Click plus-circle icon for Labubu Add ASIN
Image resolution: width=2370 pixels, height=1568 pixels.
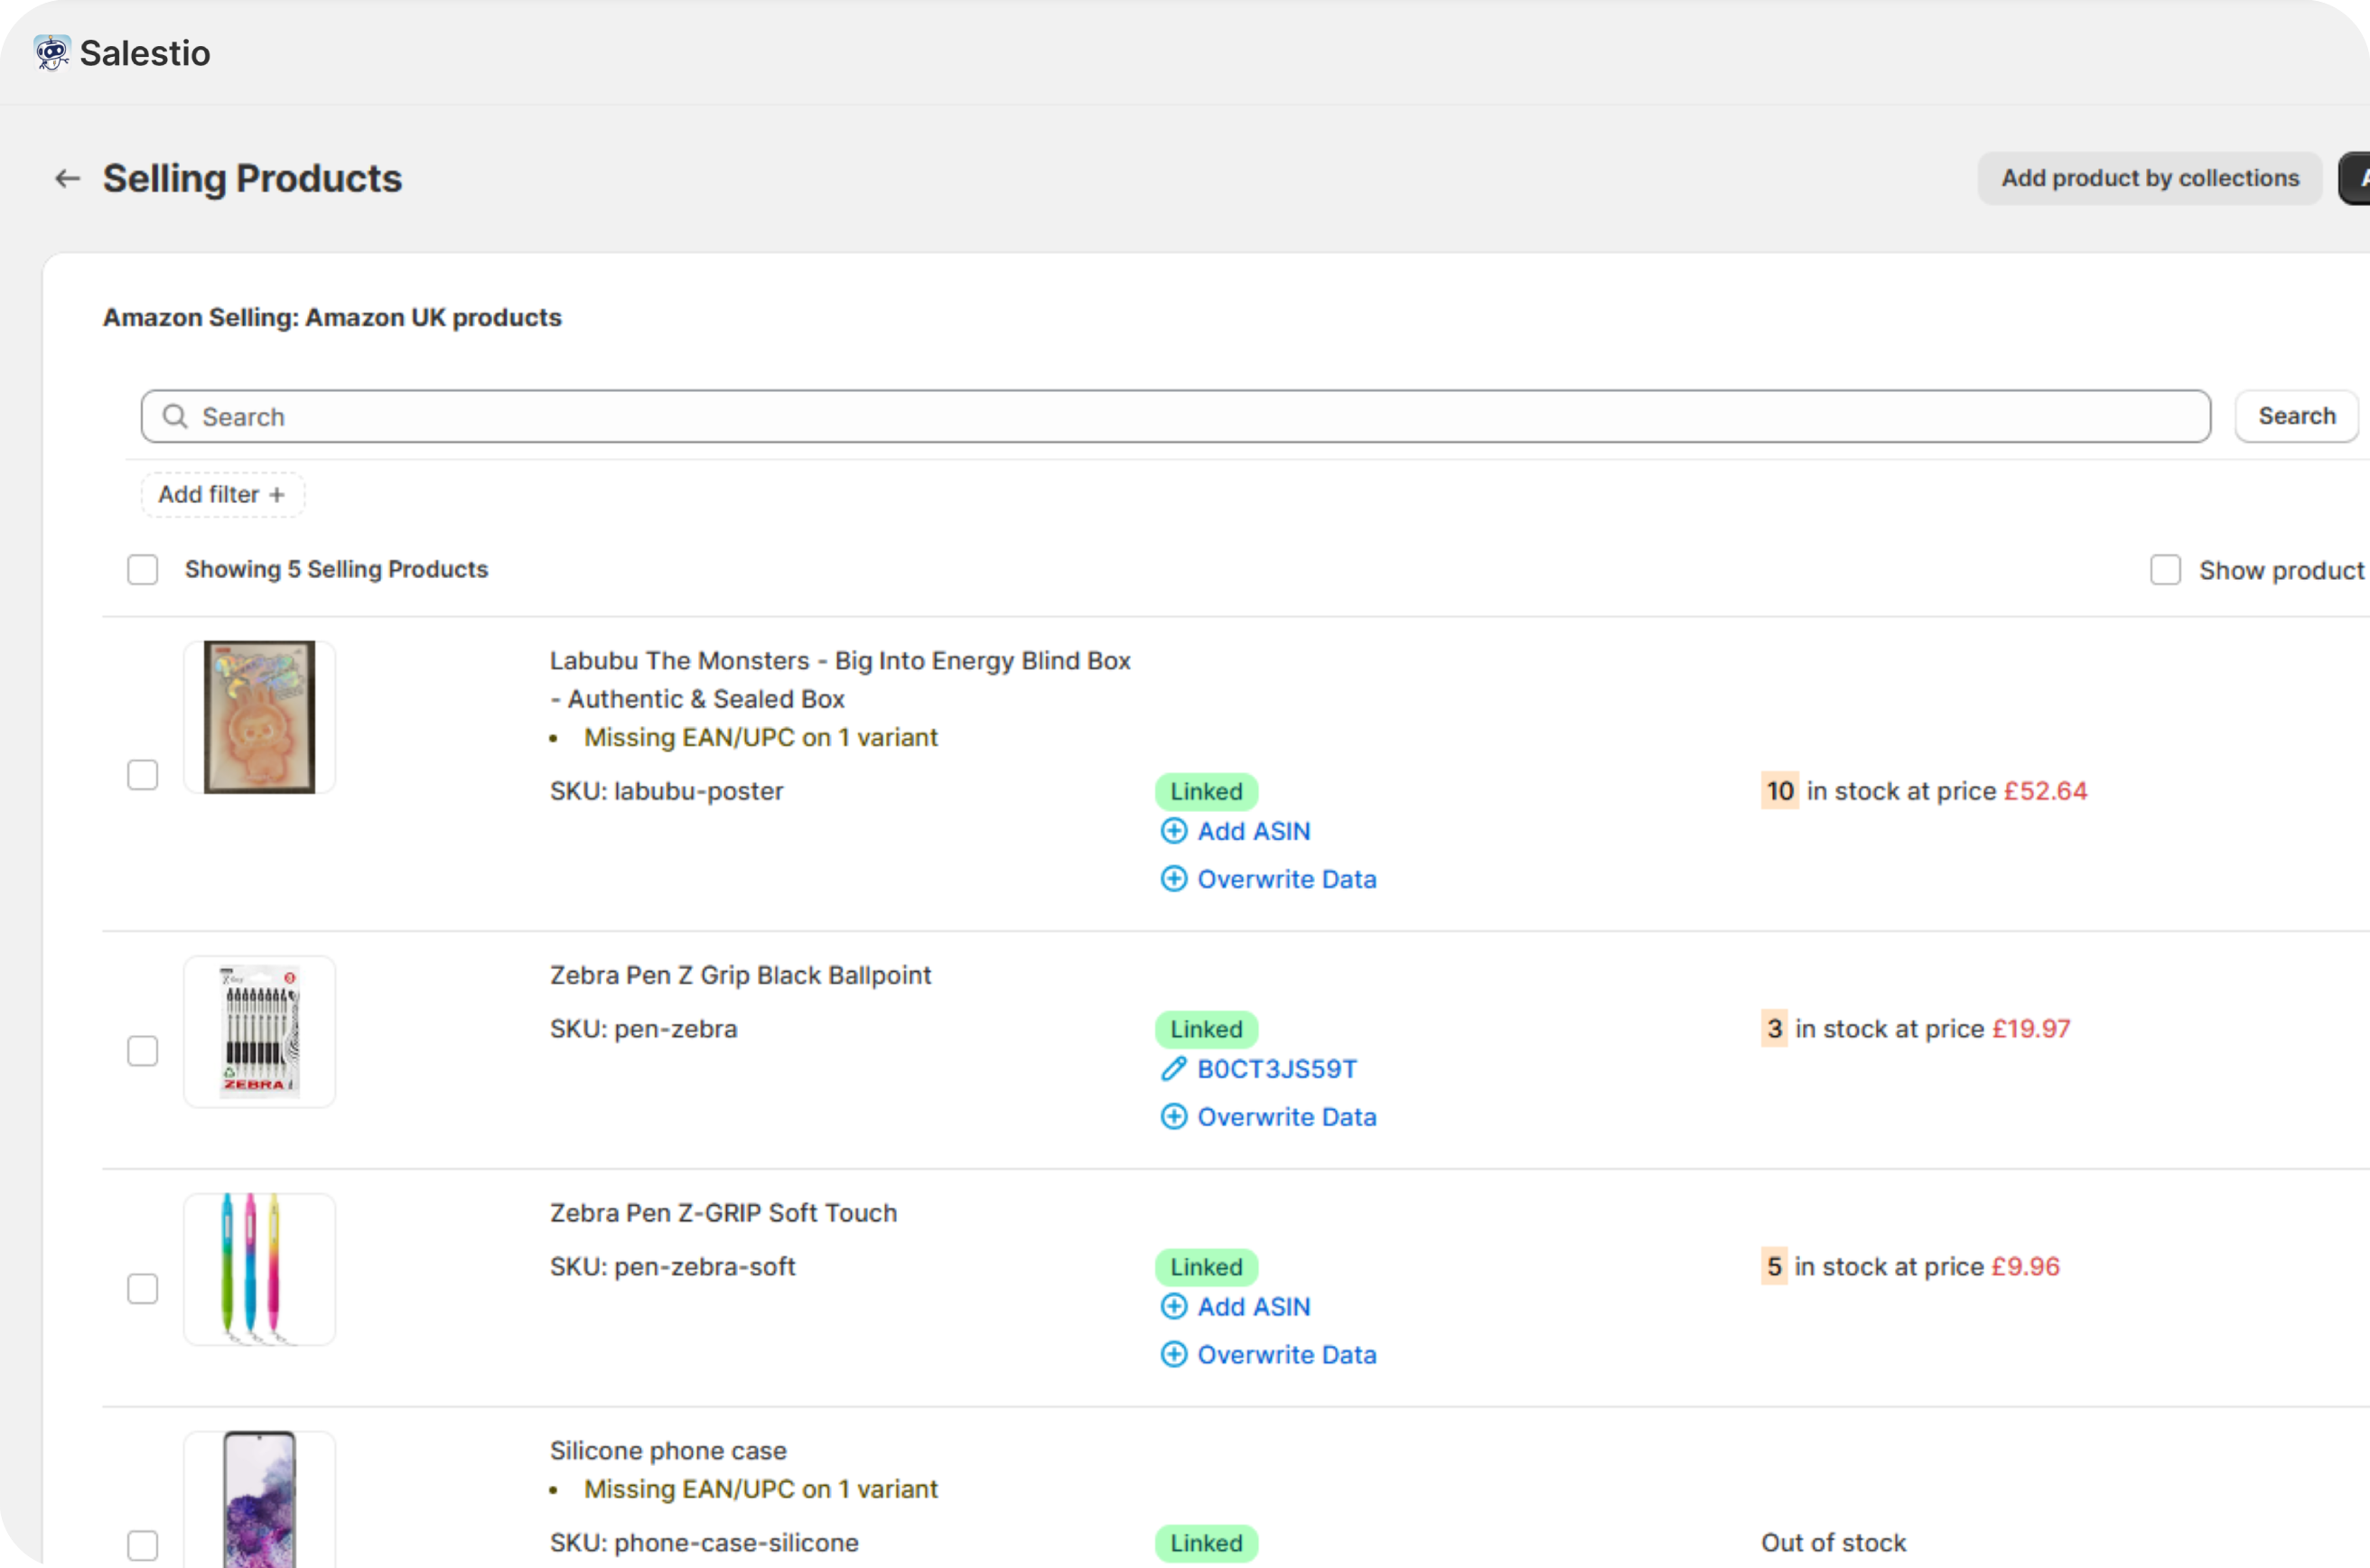(1173, 831)
